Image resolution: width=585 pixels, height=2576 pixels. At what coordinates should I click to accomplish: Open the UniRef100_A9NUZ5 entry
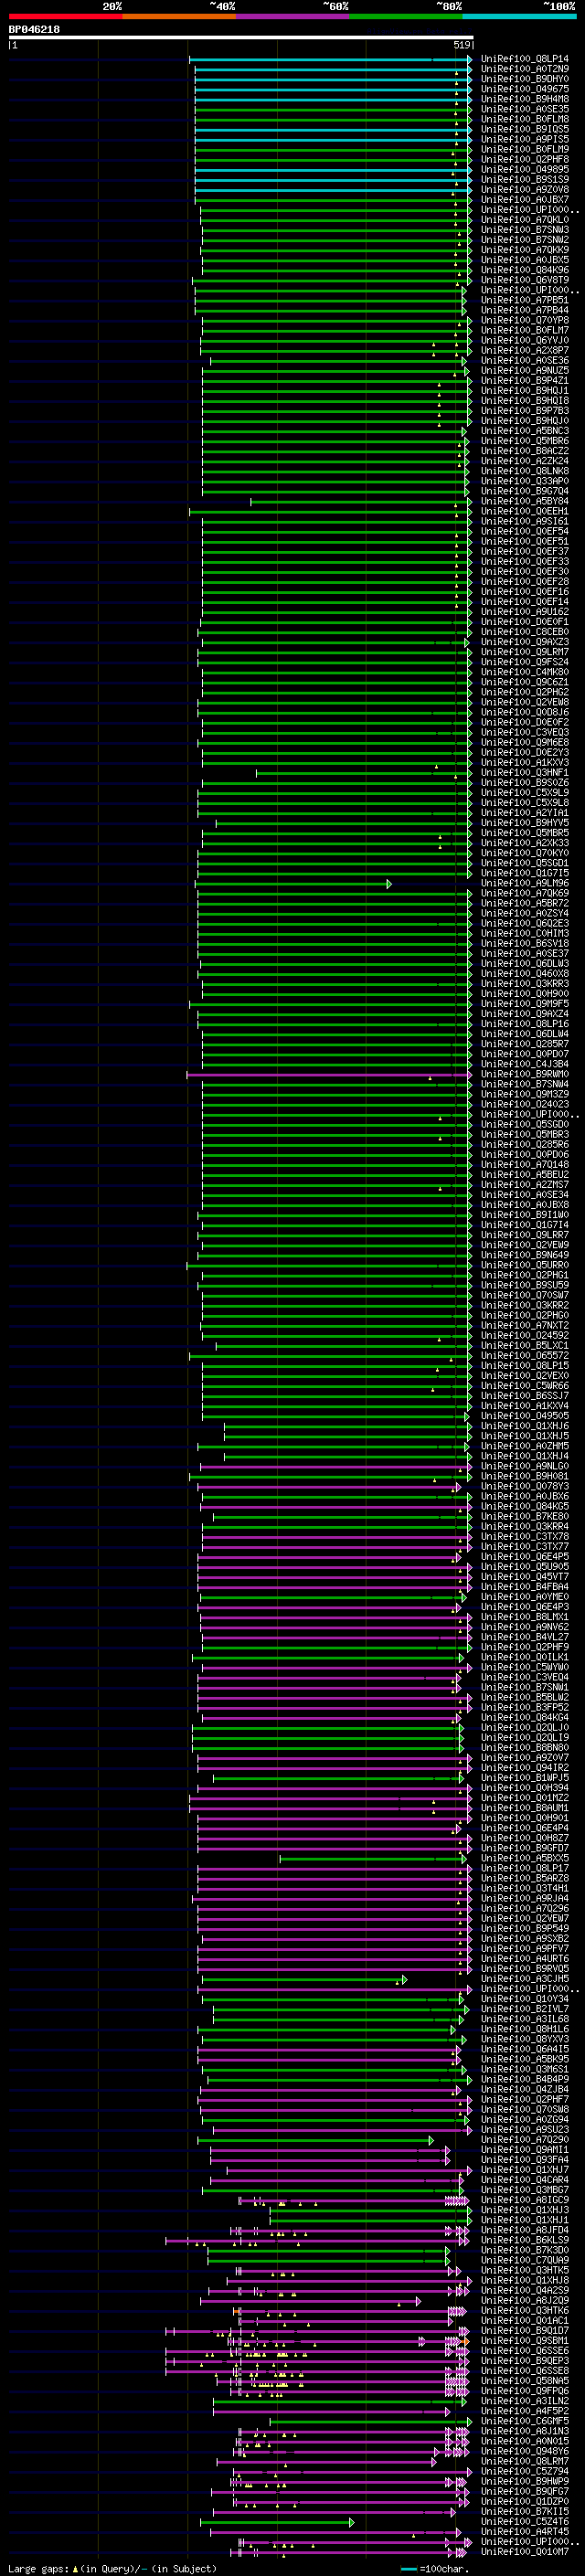pos(525,371)
